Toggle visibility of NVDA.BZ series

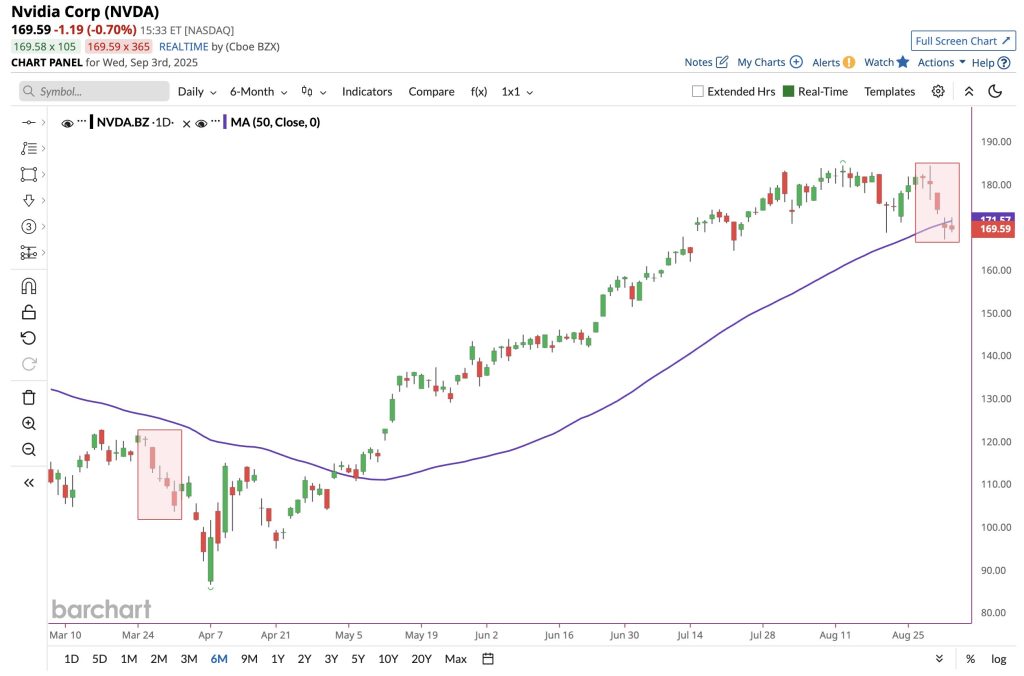pos(67,123)
